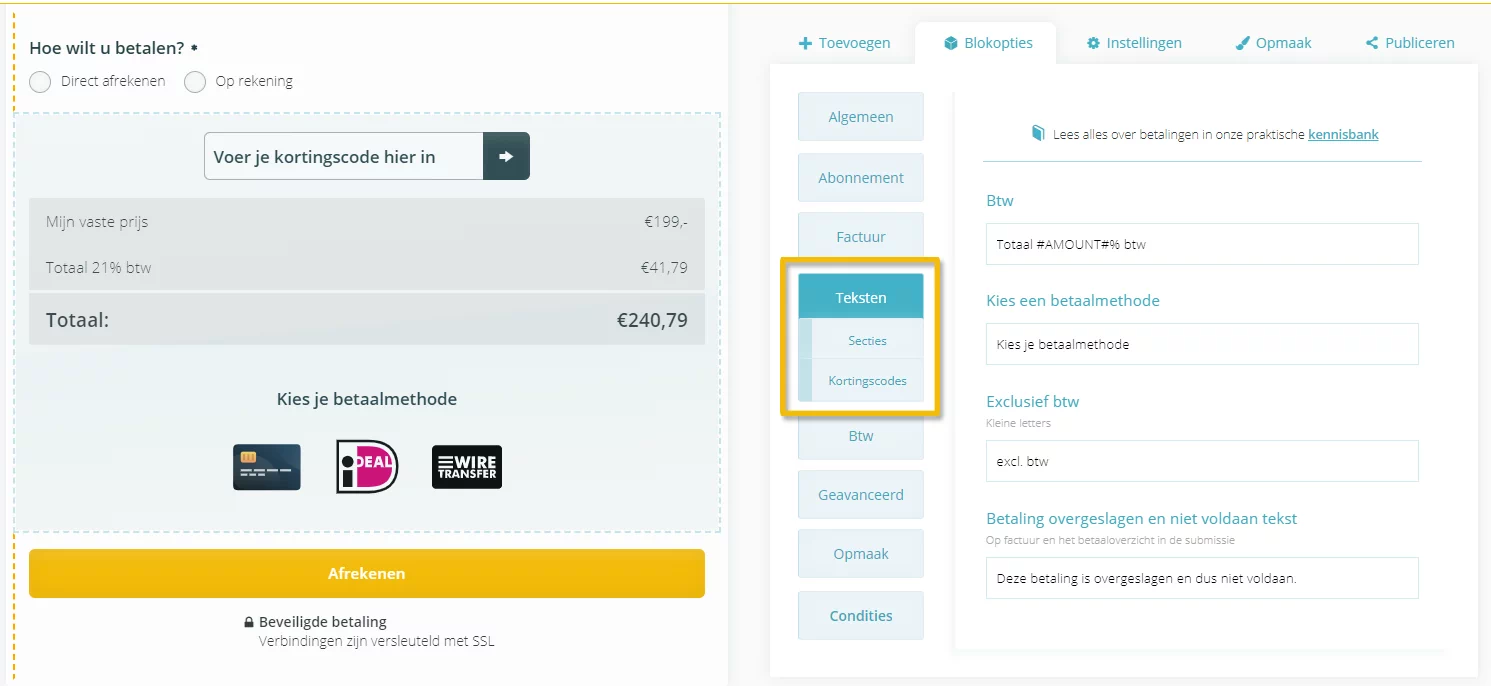Viewport: 1491px width, 686px height.
Task: Open the Geavanceerd options section
Action: point(861,494)
